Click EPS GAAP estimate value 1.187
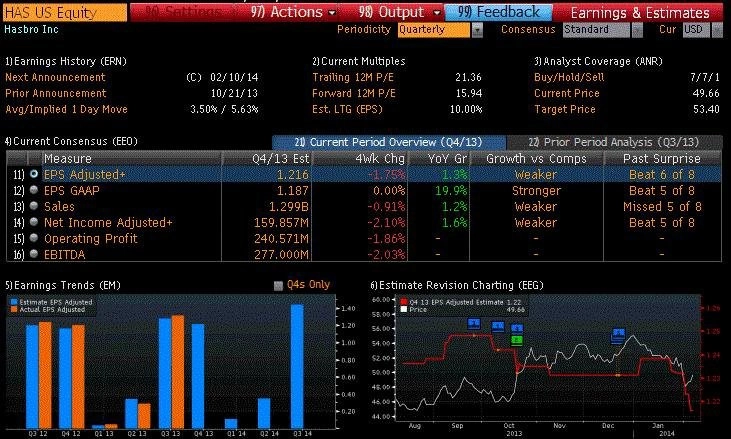The width and height of the screenshot is (731, 439). point(293,191)
